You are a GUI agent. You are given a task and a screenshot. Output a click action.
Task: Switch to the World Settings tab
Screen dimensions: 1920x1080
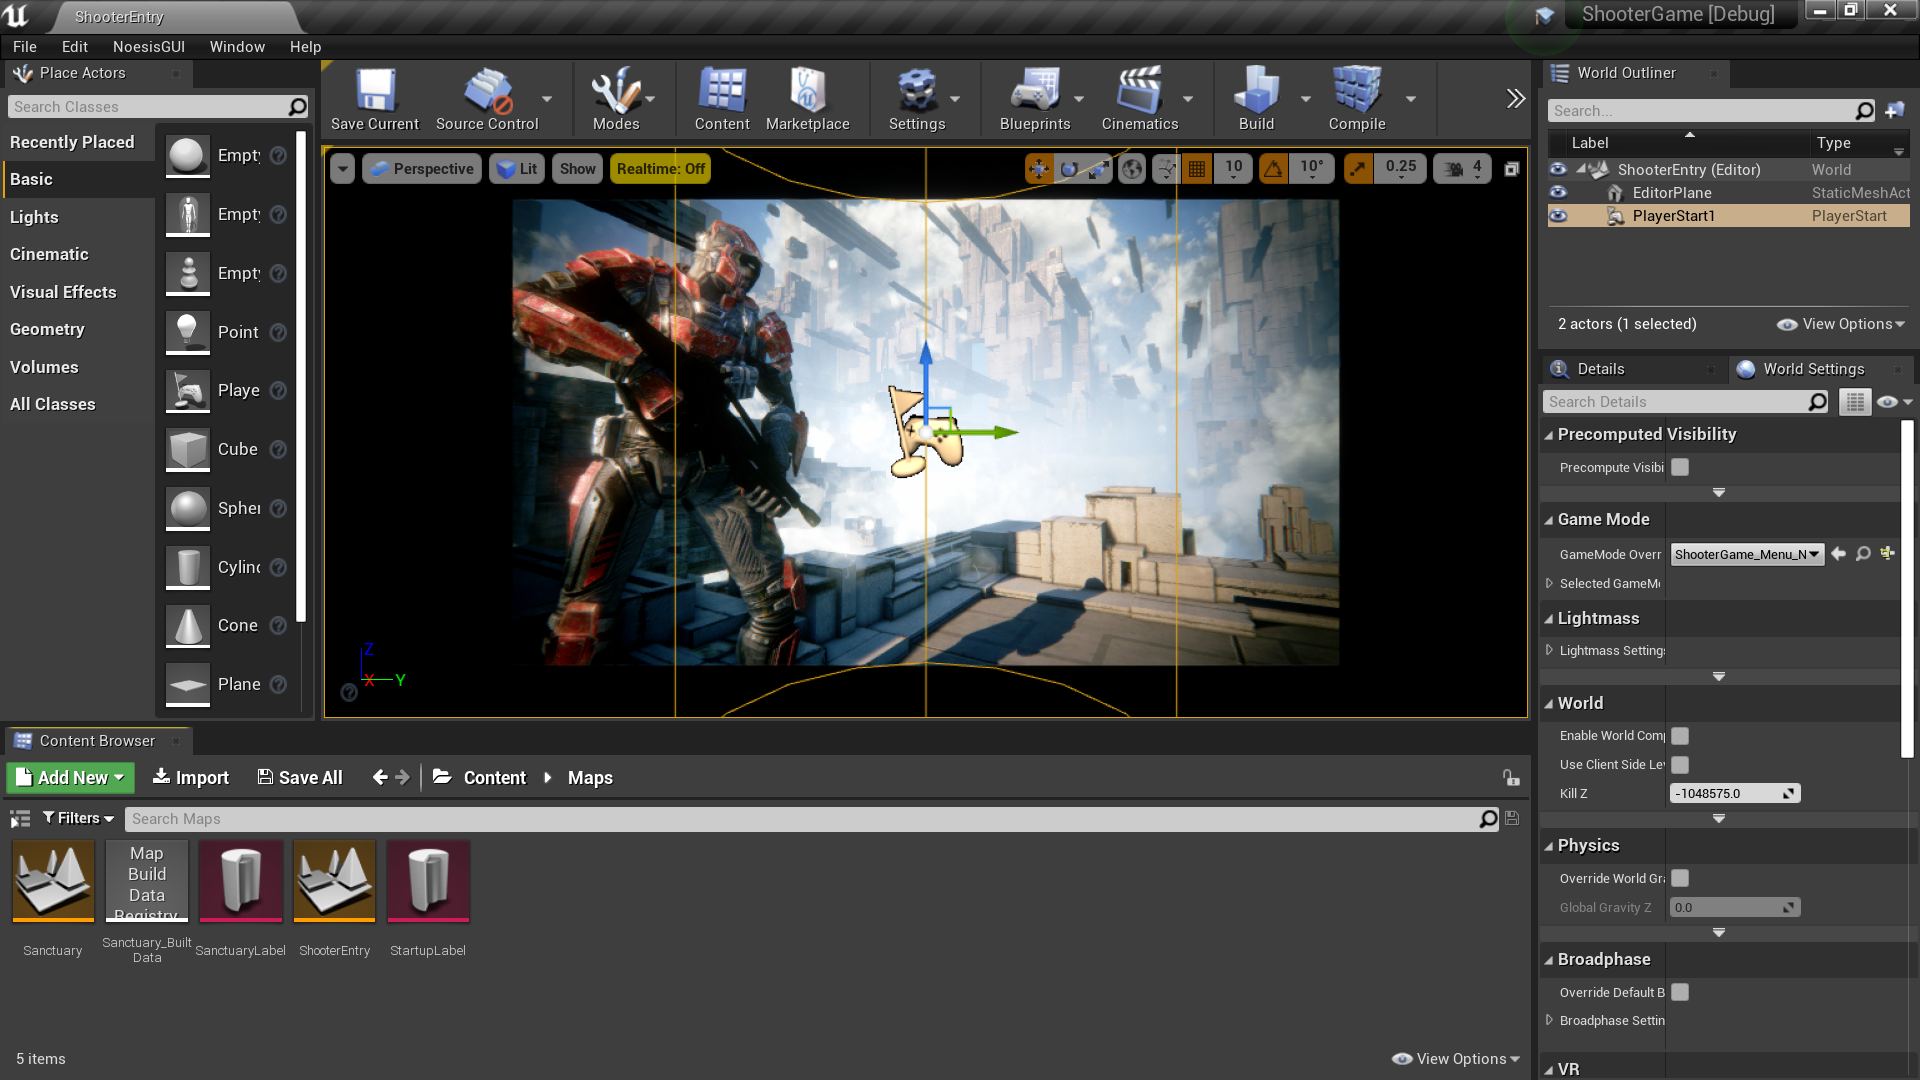(1812, 369)
